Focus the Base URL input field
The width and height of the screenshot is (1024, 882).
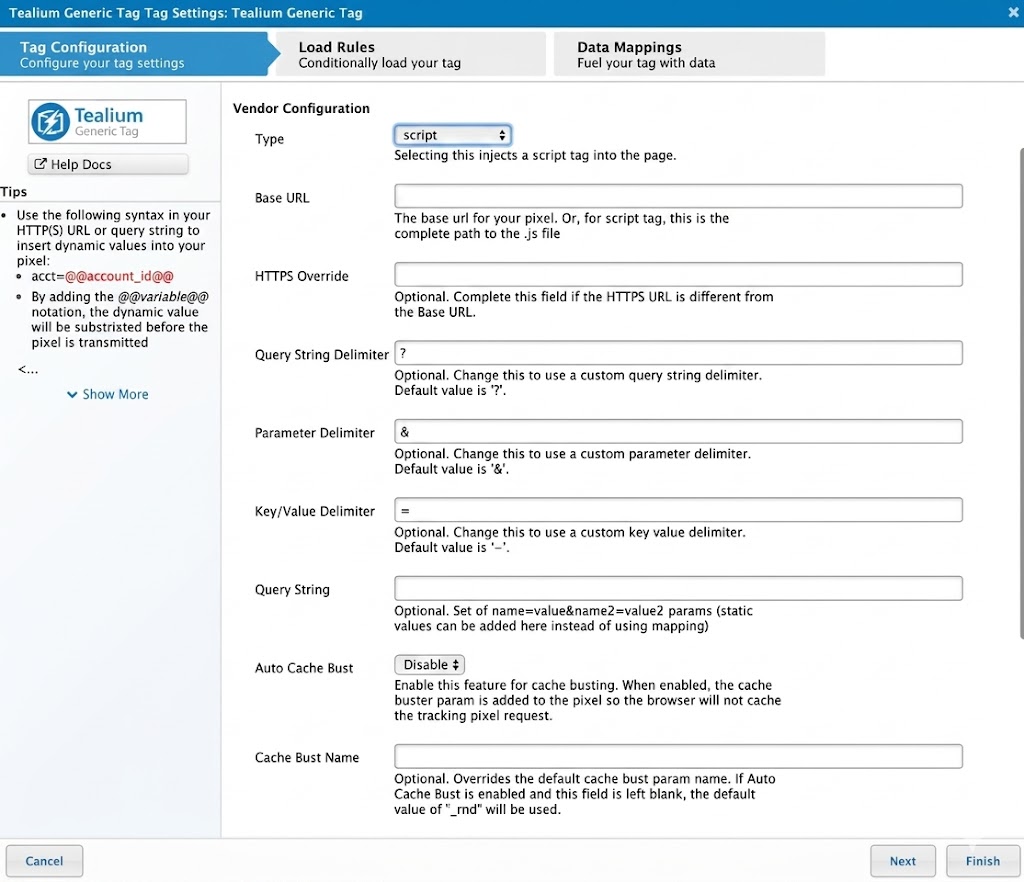(x=678, y=196)
